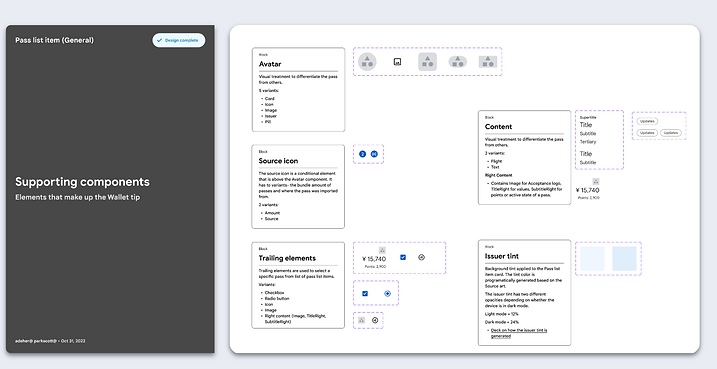
Task: Click 'Text' in Content variants list
Action: pos(495,167)
